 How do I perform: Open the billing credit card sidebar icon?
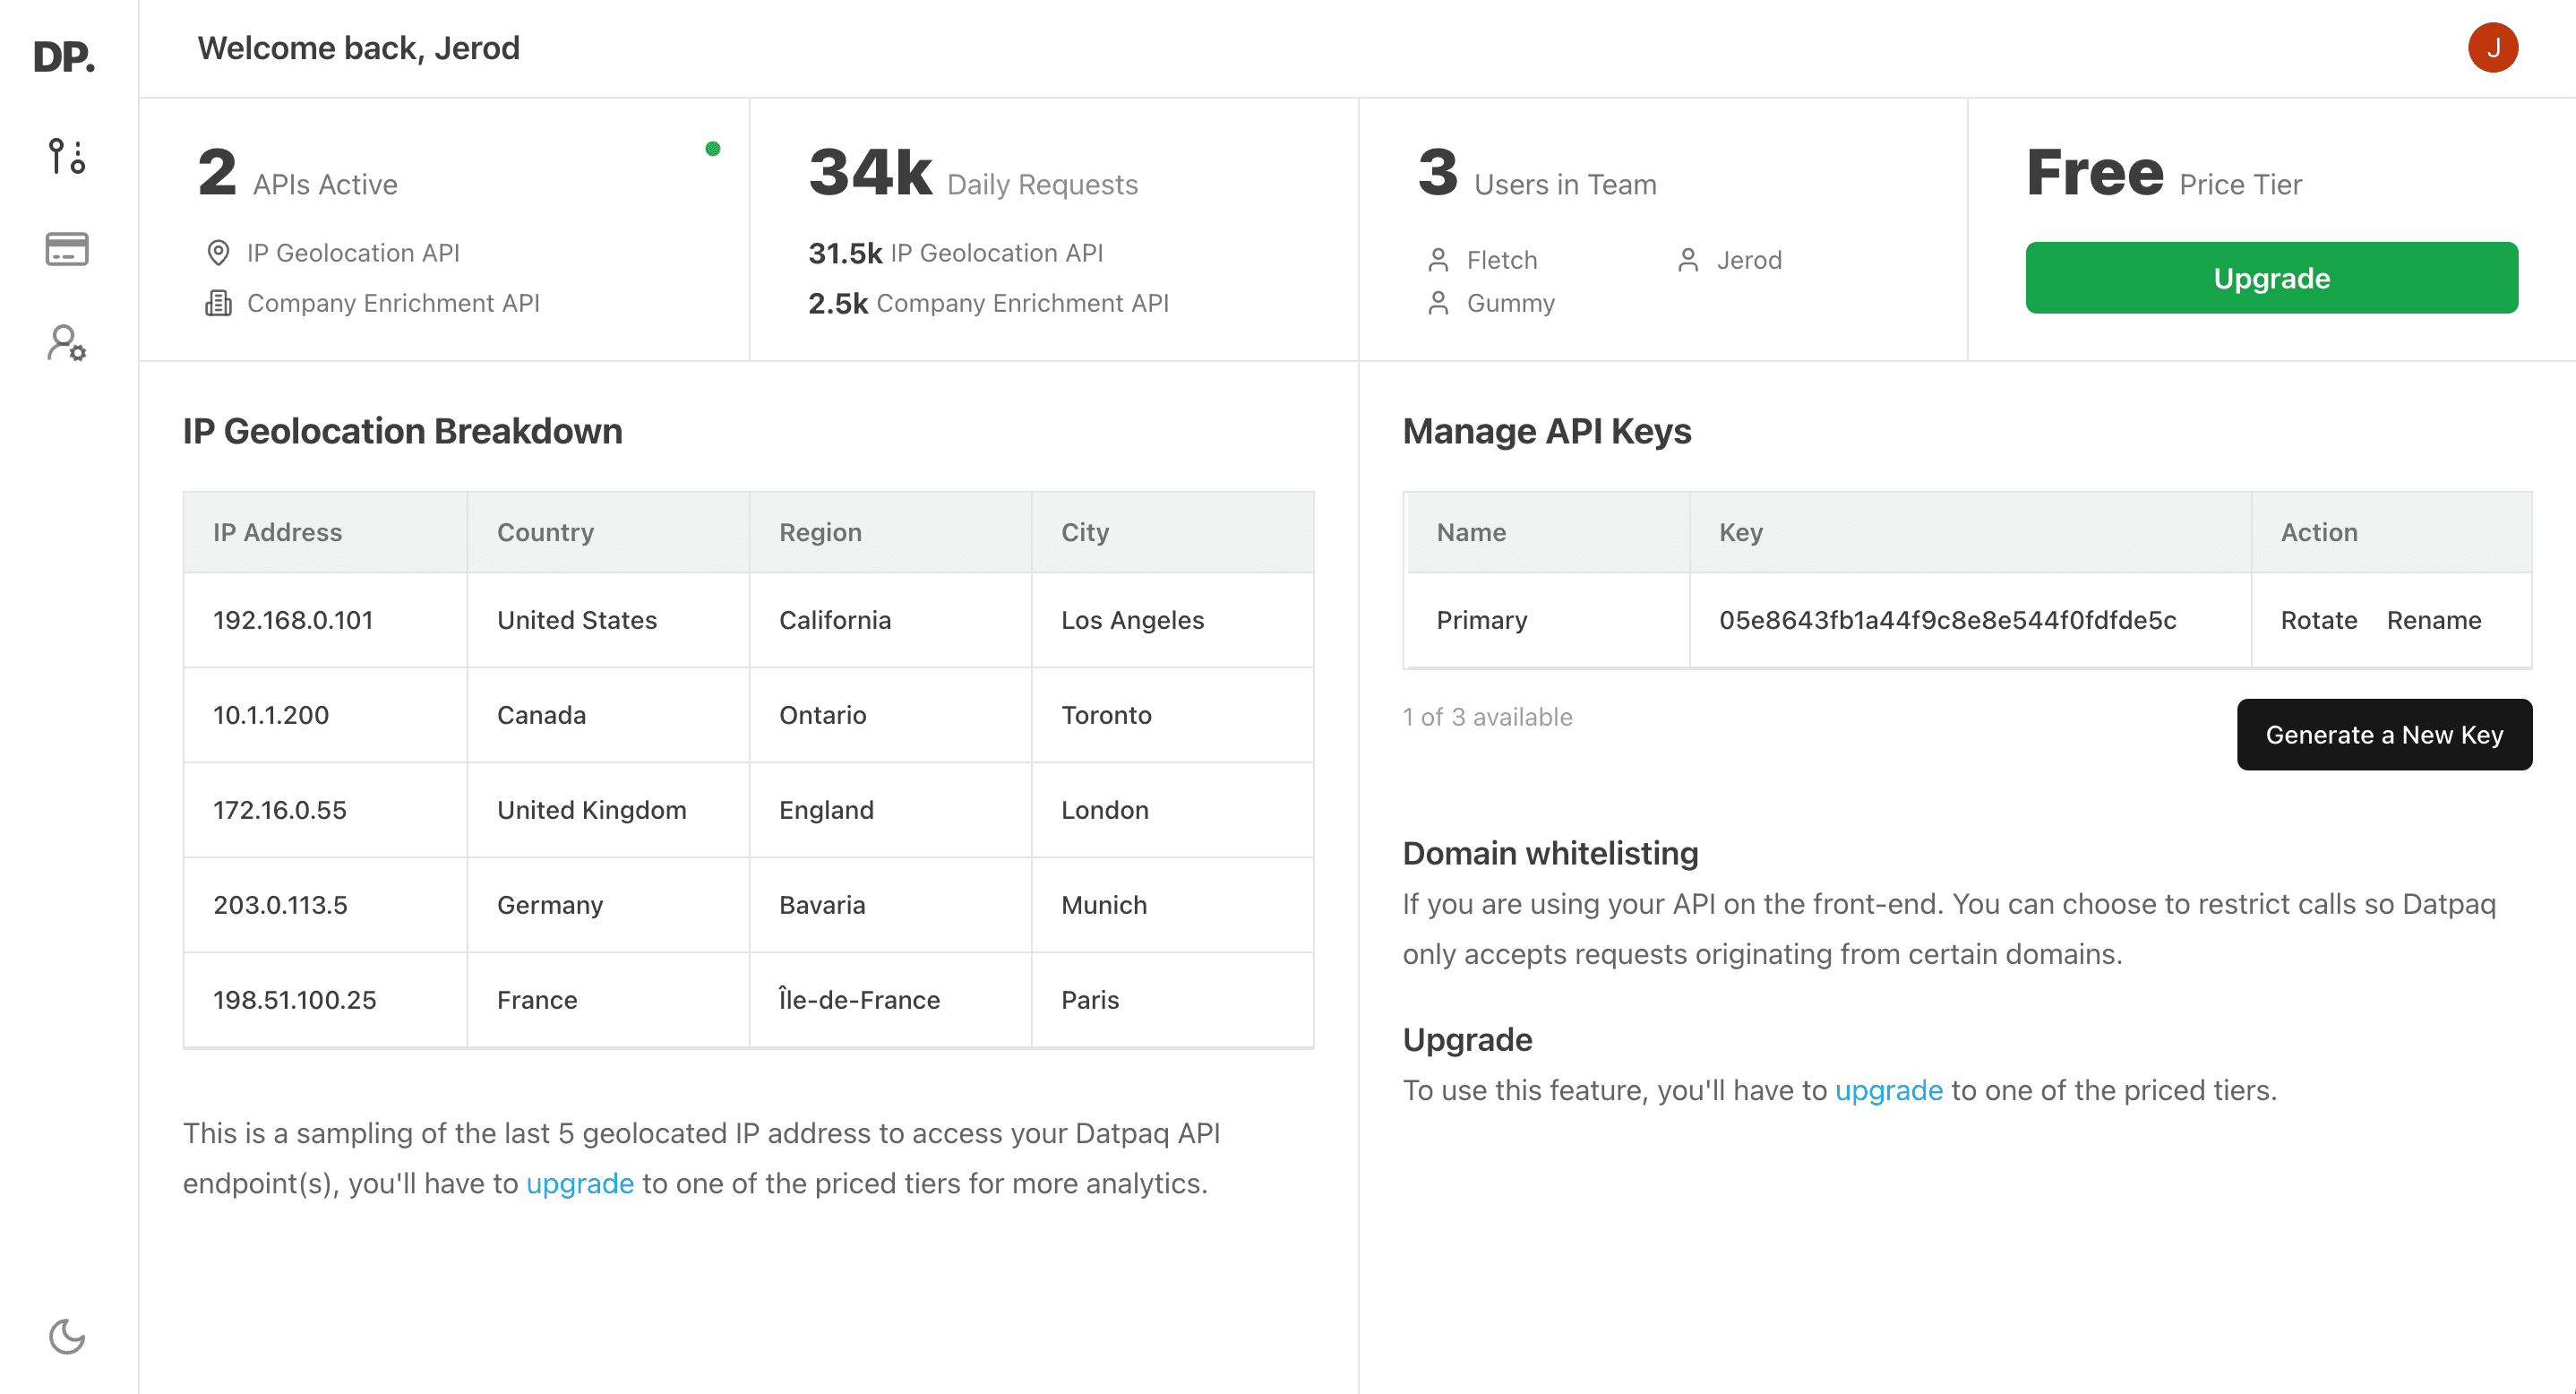click(67, 249)
